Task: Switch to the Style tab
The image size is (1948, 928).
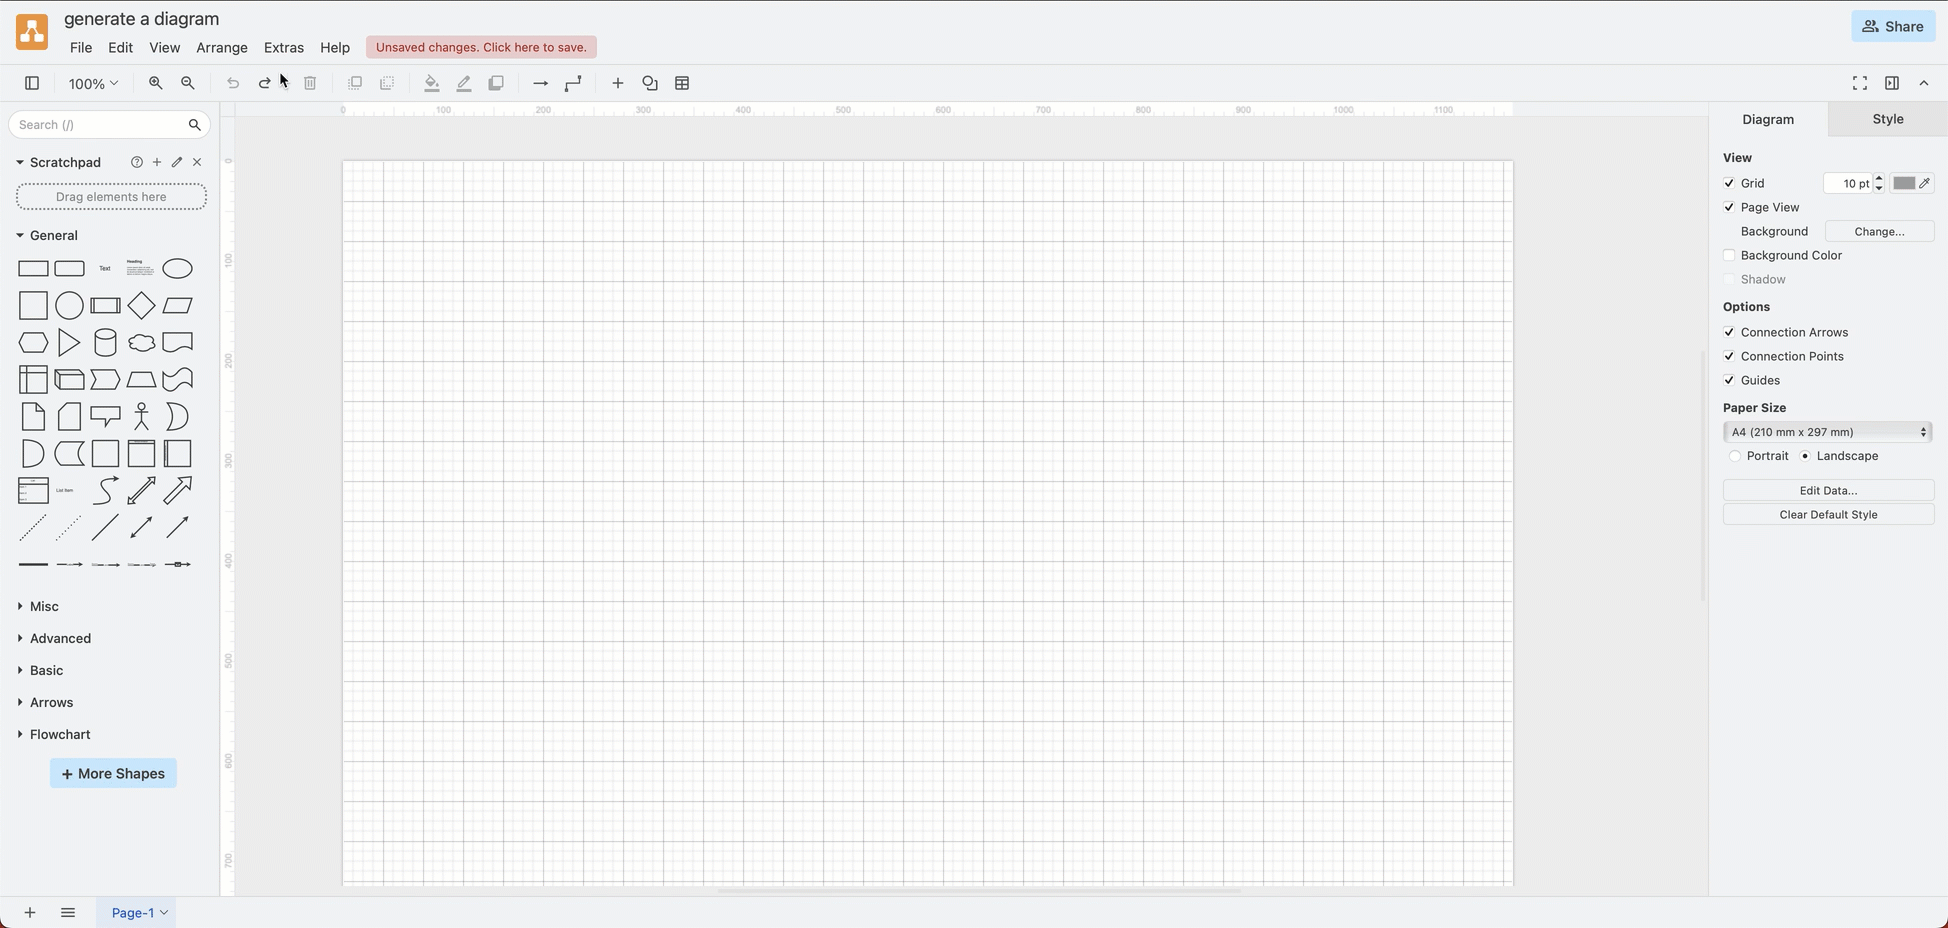Action: click(1886, 119)
